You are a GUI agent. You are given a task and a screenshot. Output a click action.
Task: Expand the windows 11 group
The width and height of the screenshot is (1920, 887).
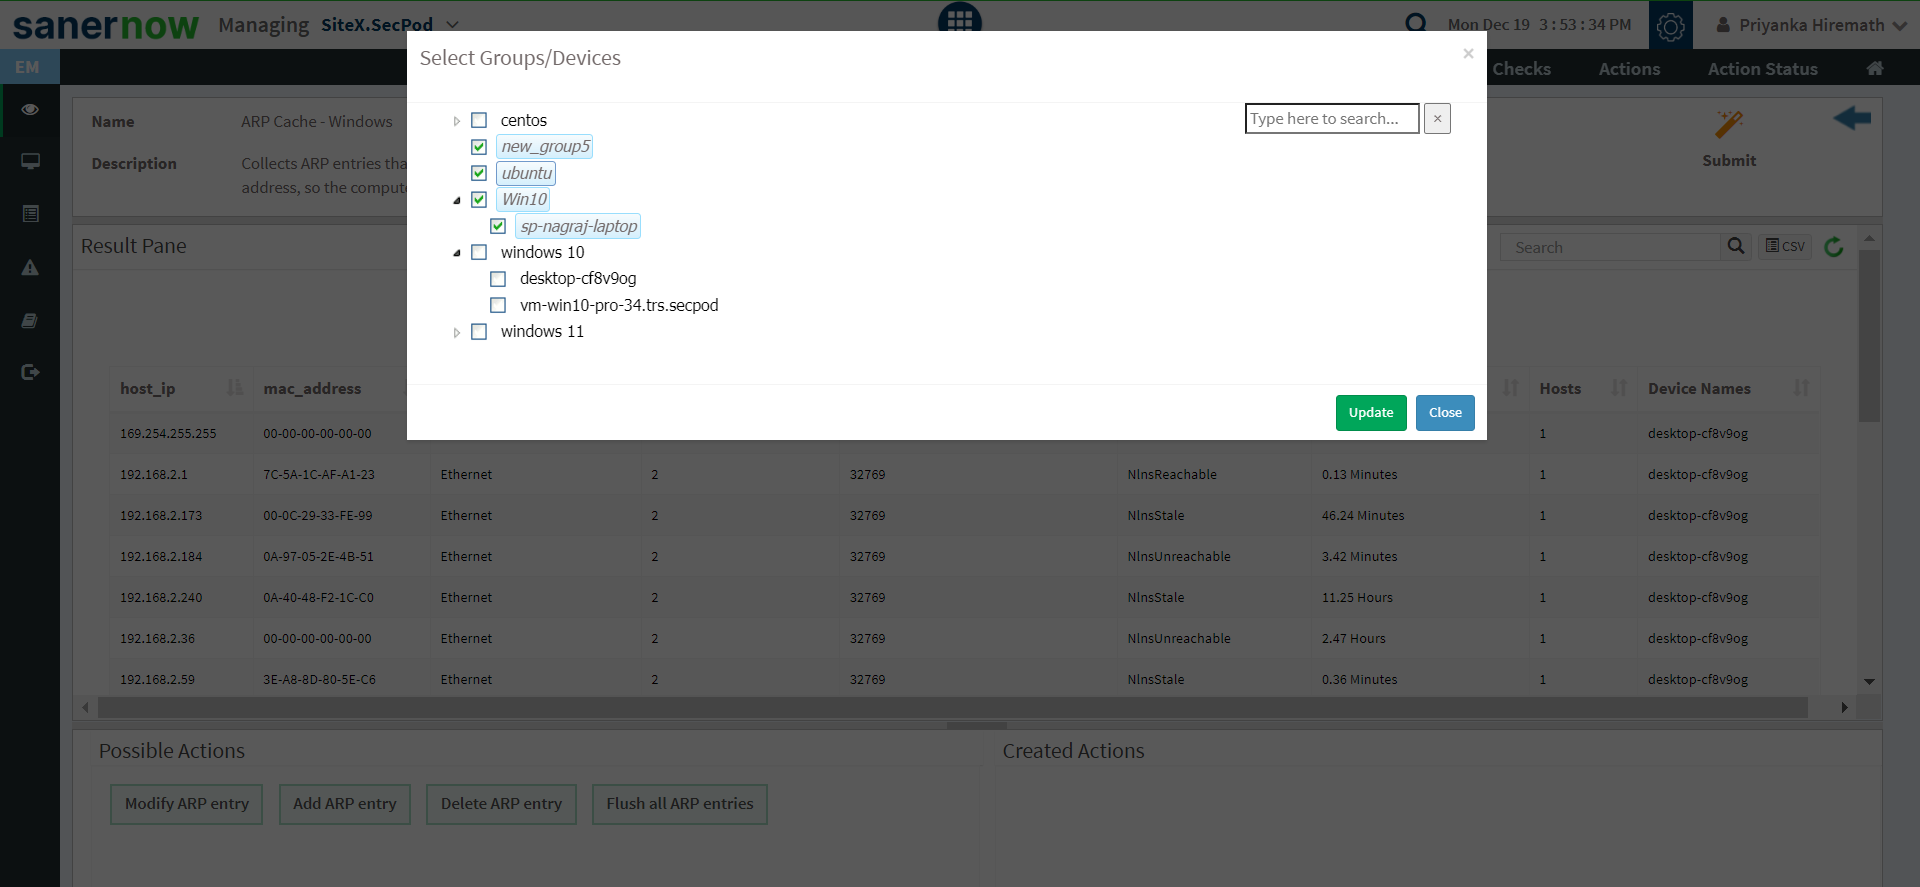click(457, 332)
